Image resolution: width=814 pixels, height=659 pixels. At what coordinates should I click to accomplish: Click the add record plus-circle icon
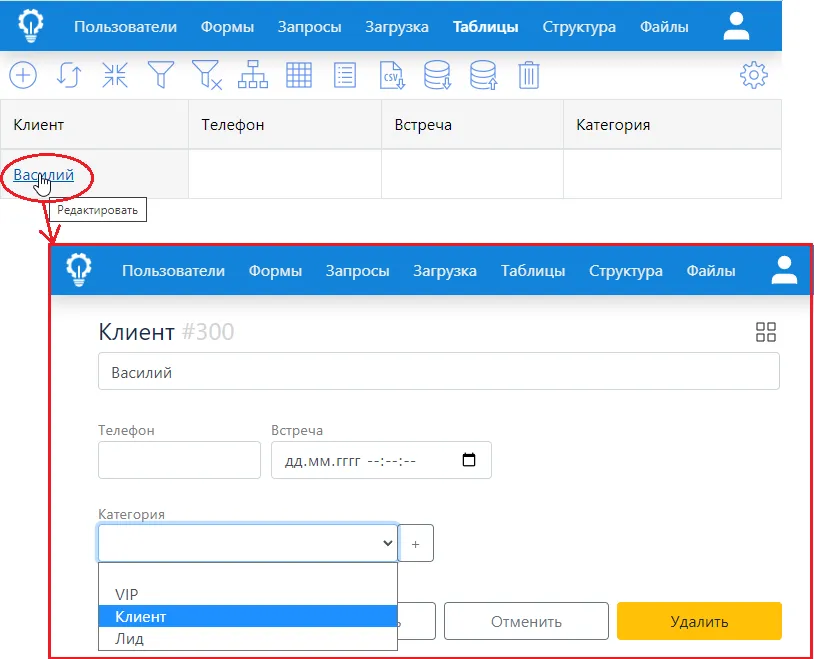tap(23, 75)
